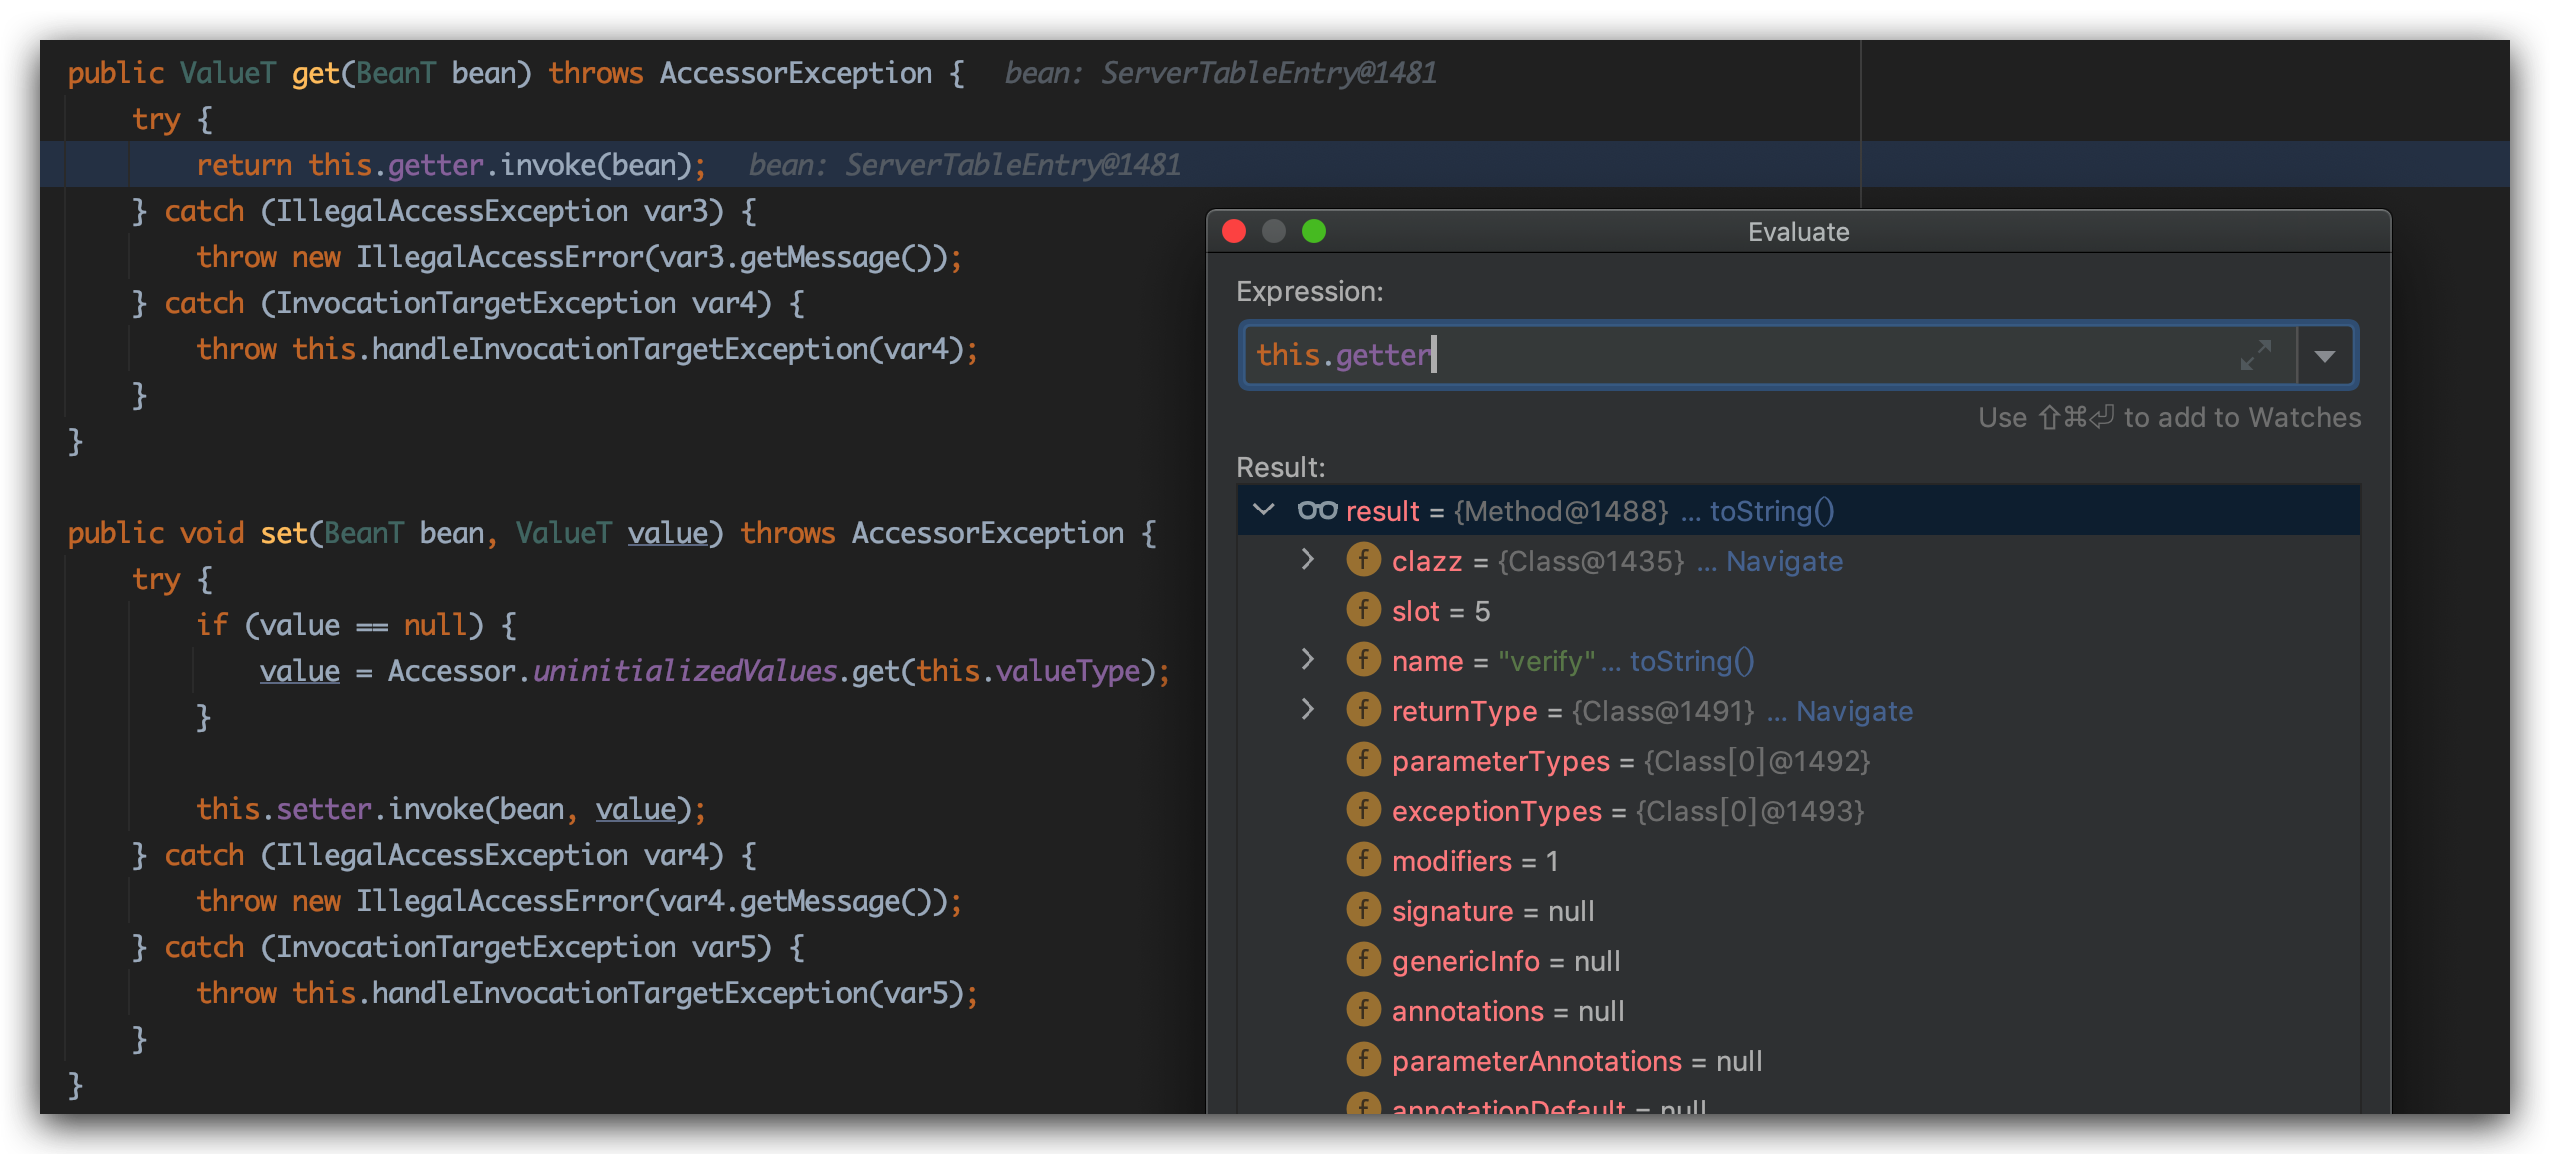Collapse the result tree node
Screen dimensions: 2550x1154
click(1264, 510)
